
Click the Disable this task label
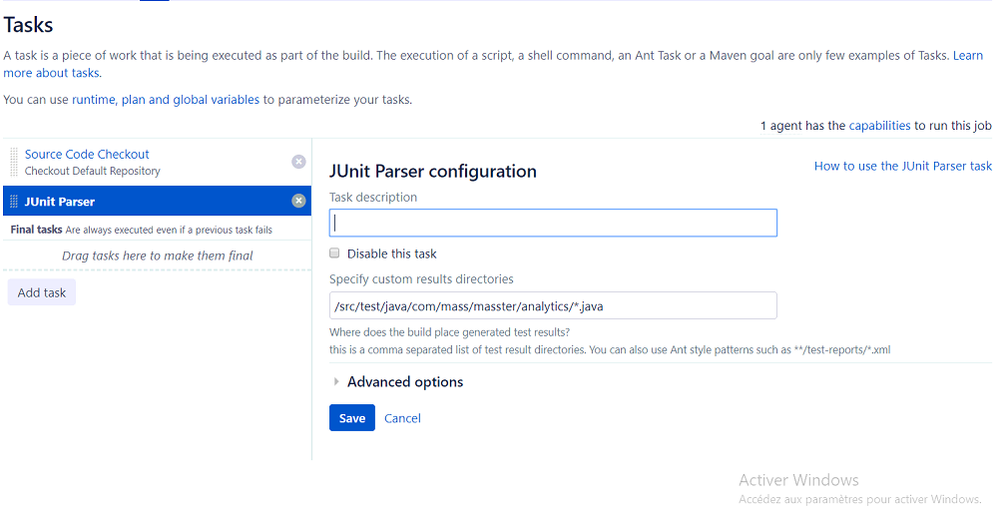391,254
